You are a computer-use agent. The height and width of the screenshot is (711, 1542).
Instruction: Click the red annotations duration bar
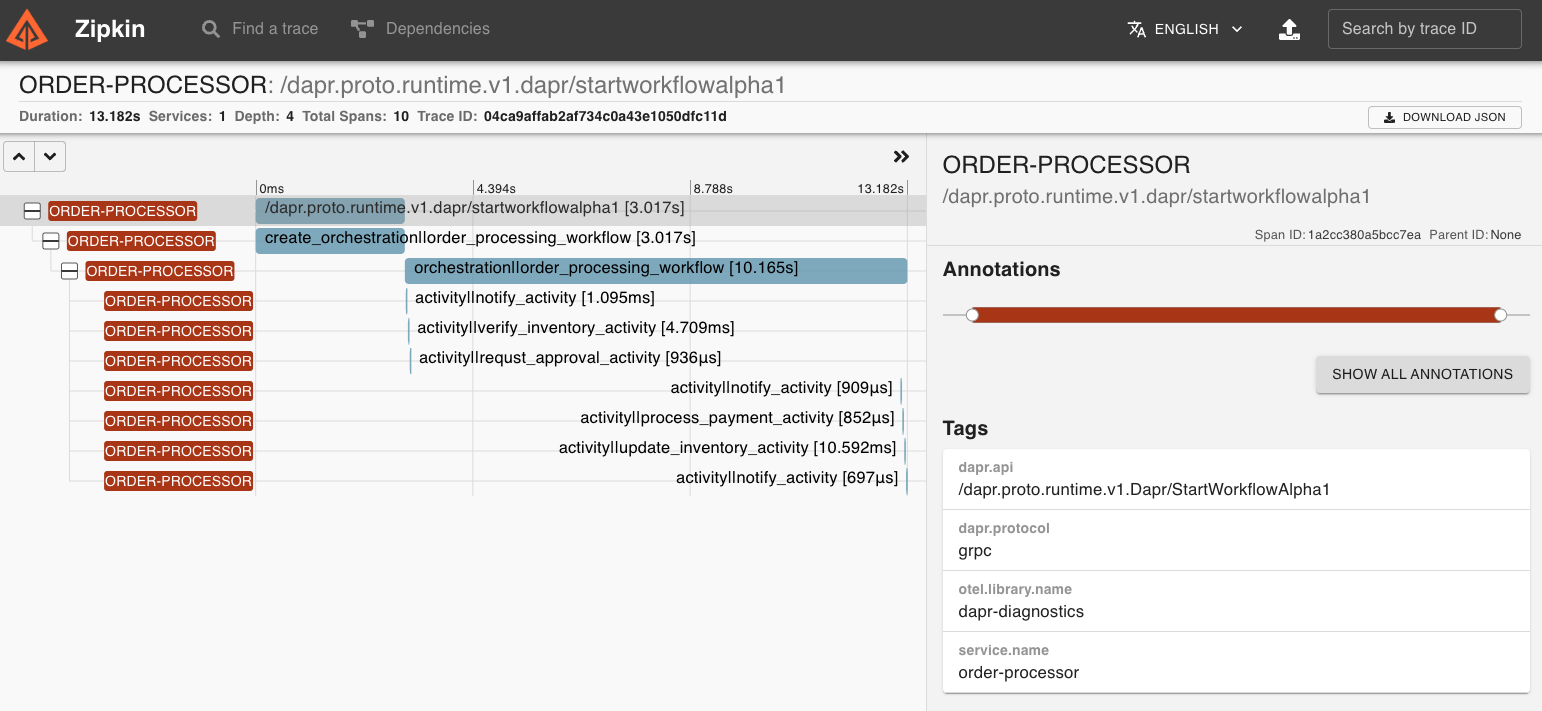[1235, 315]
